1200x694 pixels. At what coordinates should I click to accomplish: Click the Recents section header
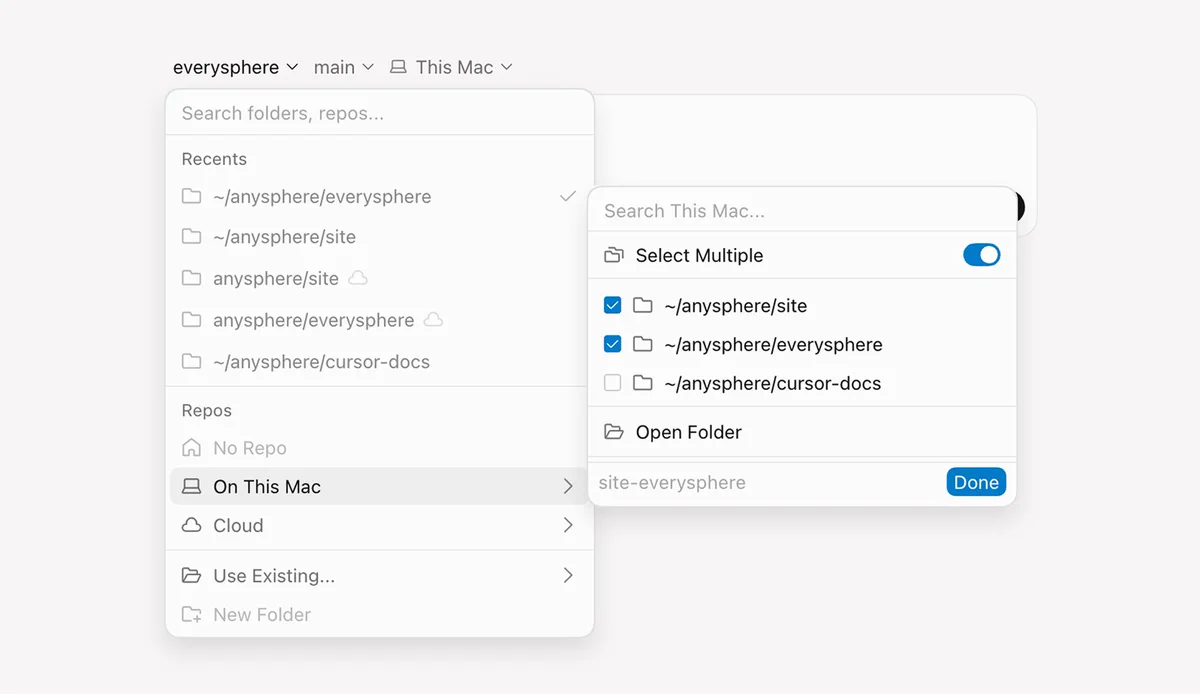(214, 159)
